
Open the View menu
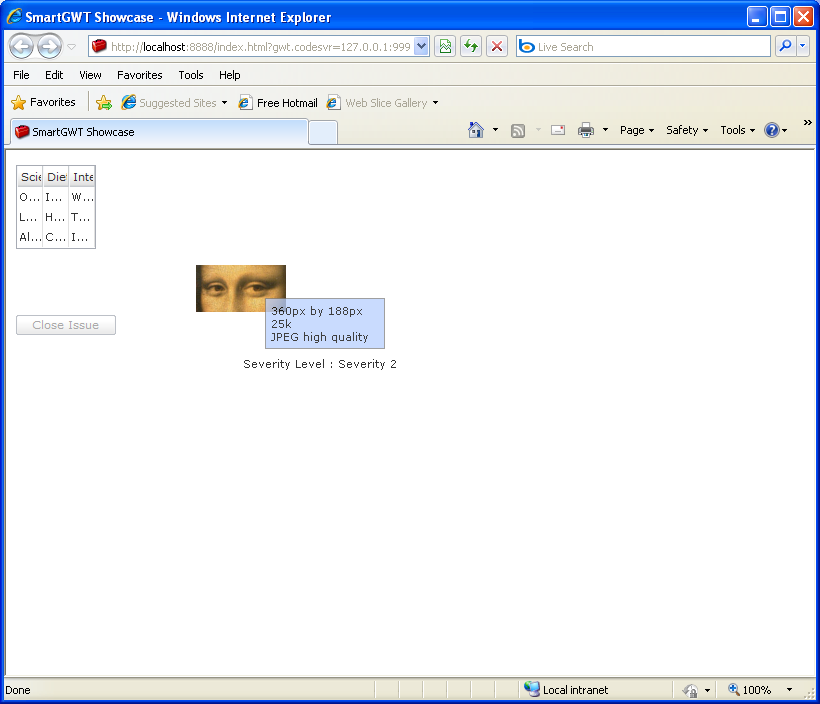click(x=90, y=75)
